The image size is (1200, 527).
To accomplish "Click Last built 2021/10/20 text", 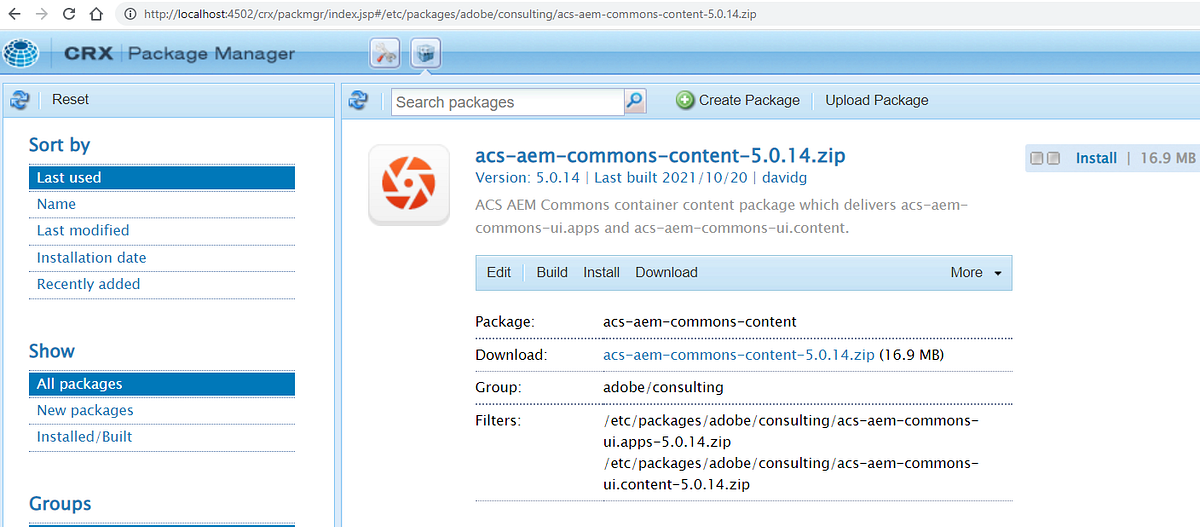I will point(671,178).
